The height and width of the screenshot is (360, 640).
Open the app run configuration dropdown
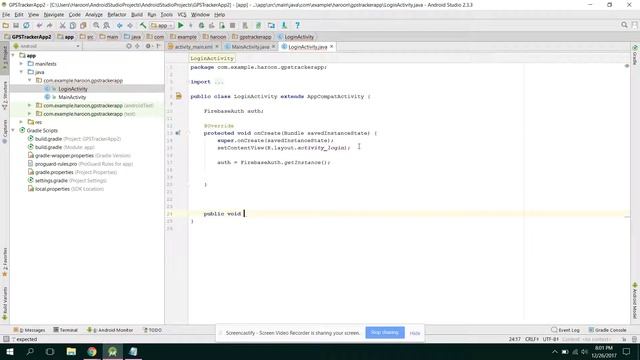coord(162,25)
